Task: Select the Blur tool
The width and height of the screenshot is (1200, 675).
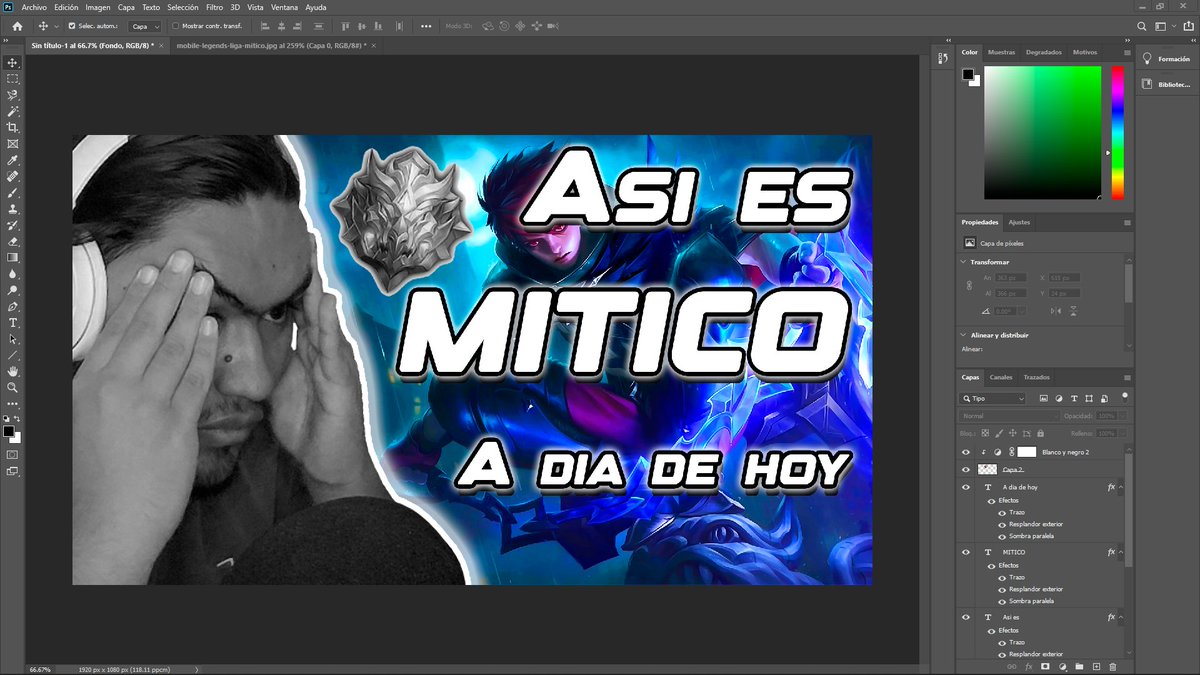Action: (13, 273)
